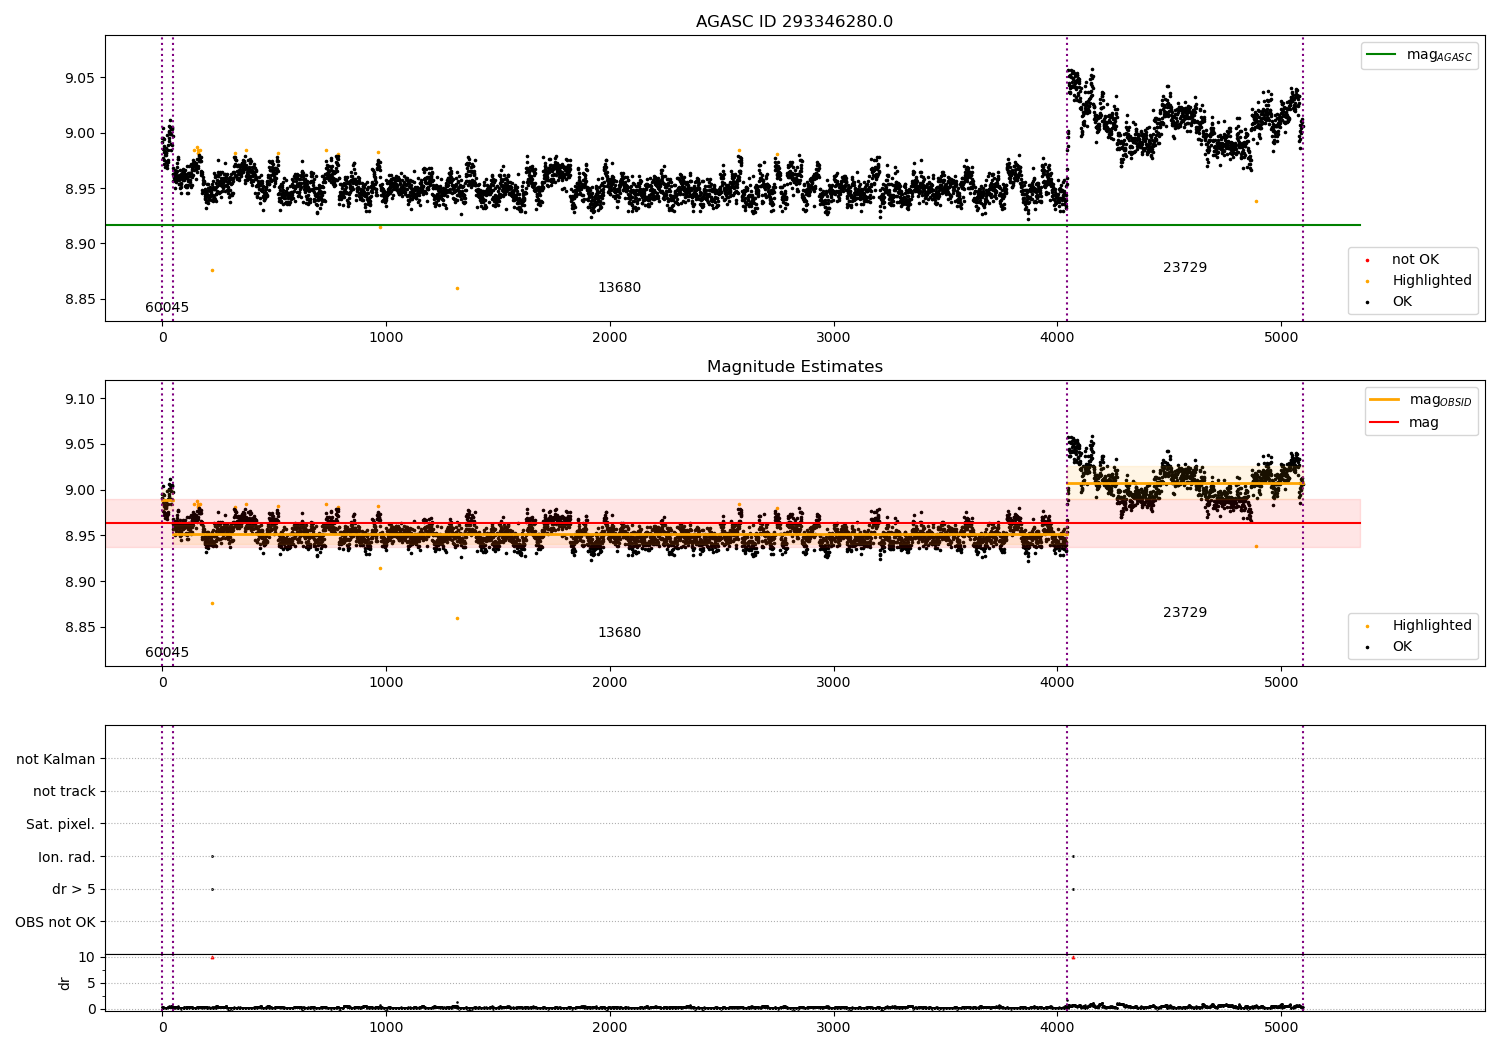This screenshot has width=1500, height=1050.
Task: Click the '13680' obsid label in middle plot
Action: coord(619,633)
